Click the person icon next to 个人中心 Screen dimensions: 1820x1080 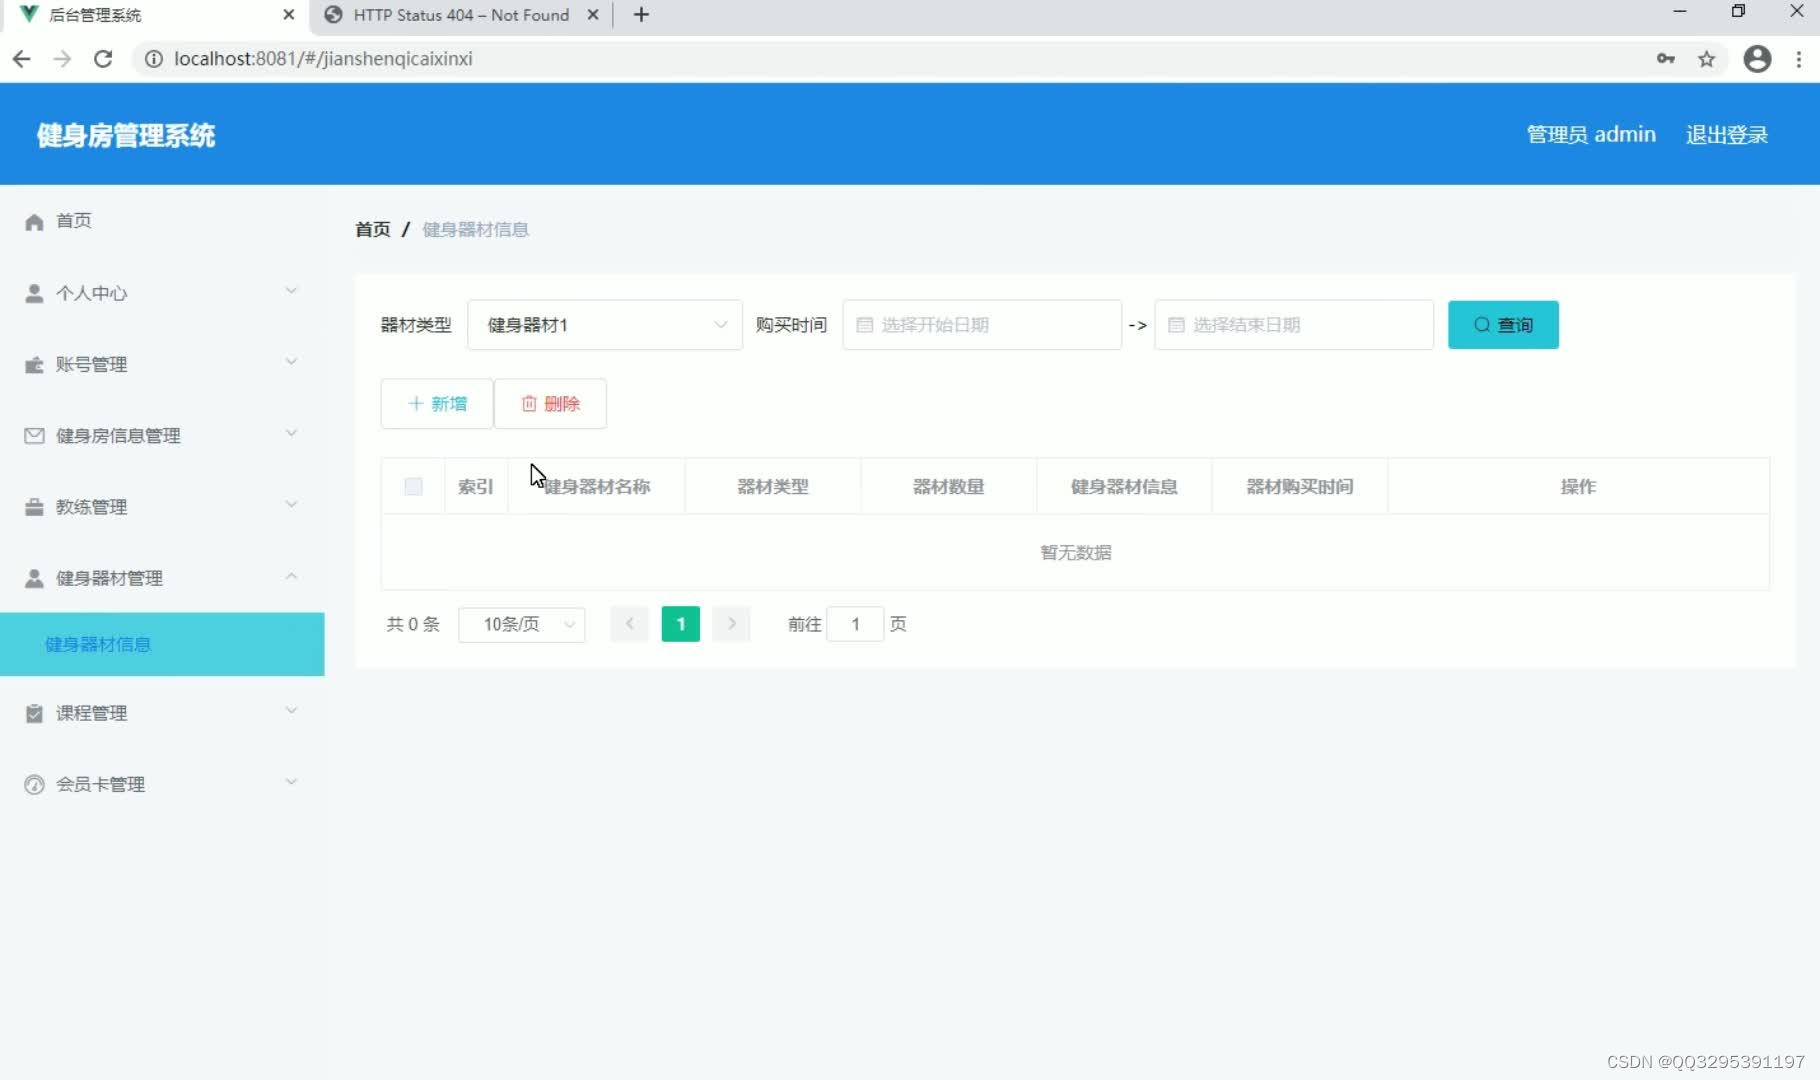pyautogui.click(x=34, y=293)
